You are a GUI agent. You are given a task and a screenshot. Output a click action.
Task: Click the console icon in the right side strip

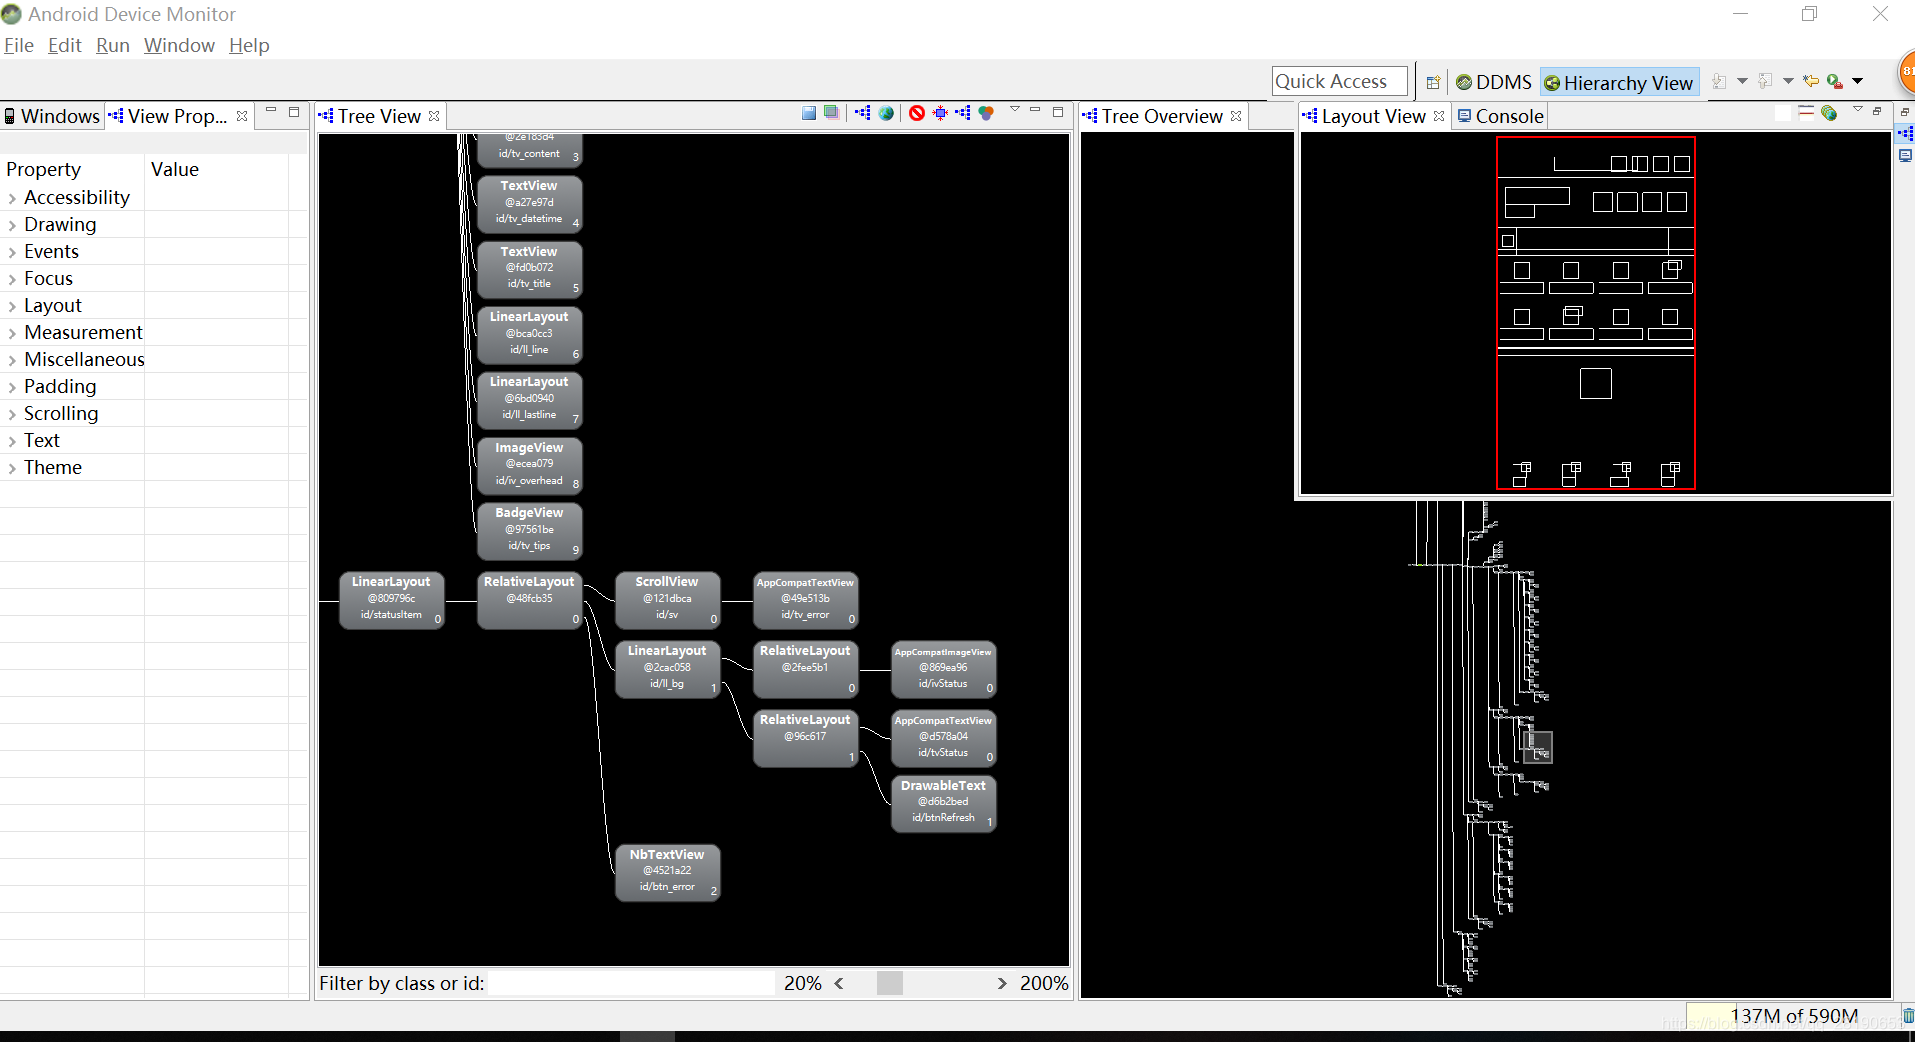[x=1906, y=156]
